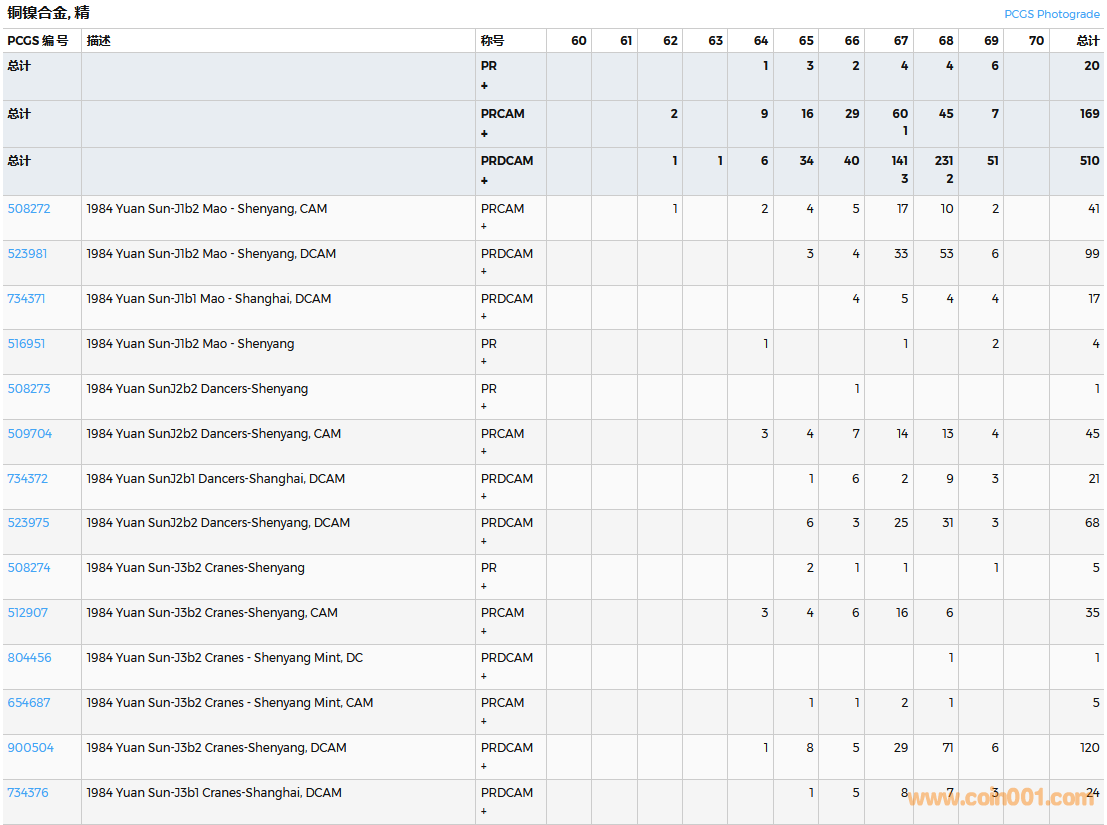
Task: Open PCGS number 734376 Cranes-Shanghai link
Action: 27,793
